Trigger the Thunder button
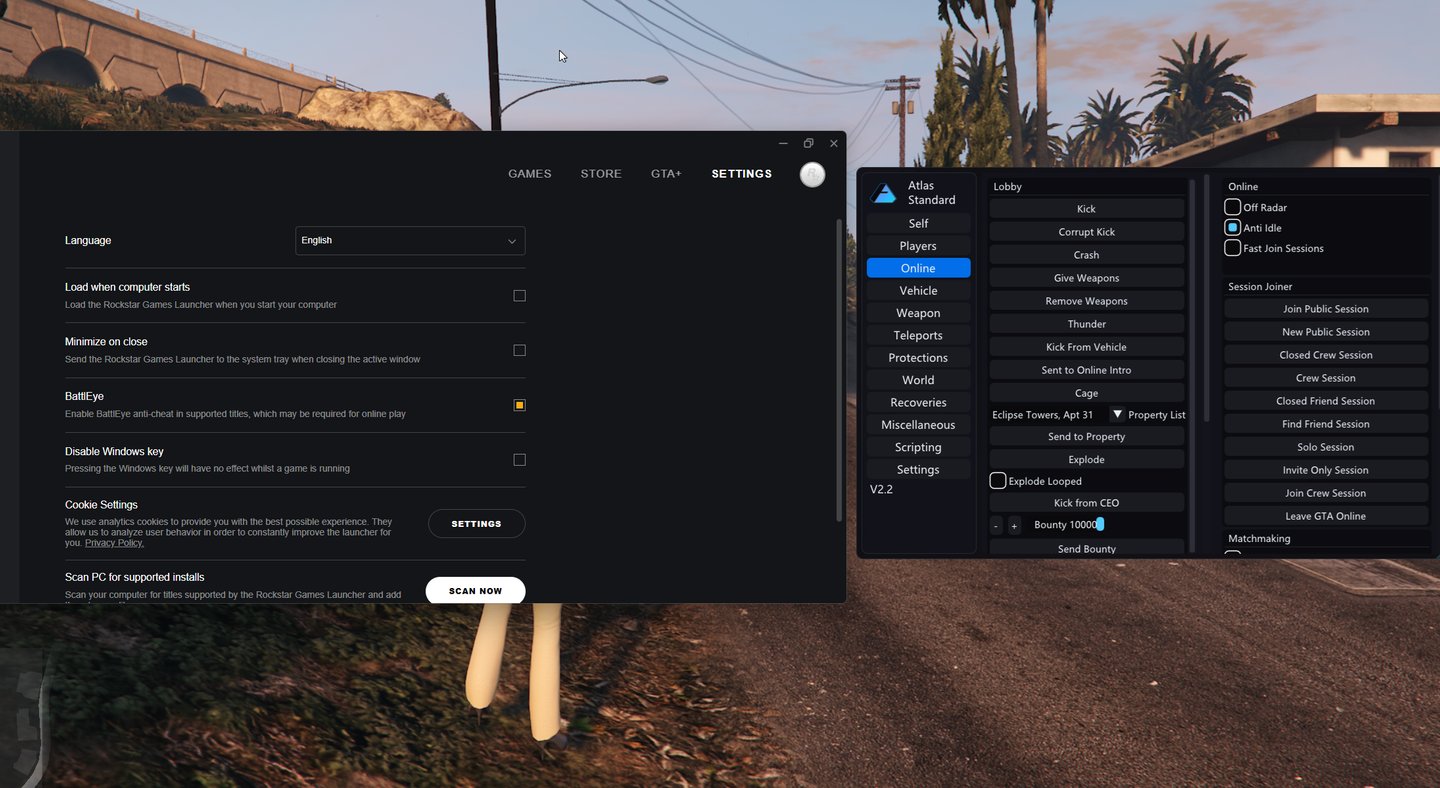The height and width of the screenshot is (788, 1440). (1086, 324)
